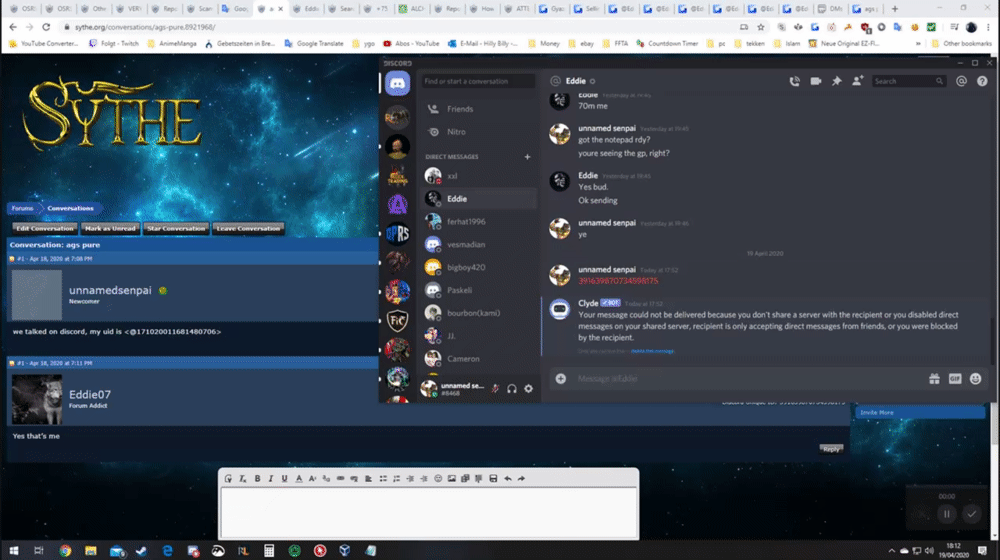1000x560 pixels.
Task: Insert an unordered list in editor
Action: tap(383, 478)
